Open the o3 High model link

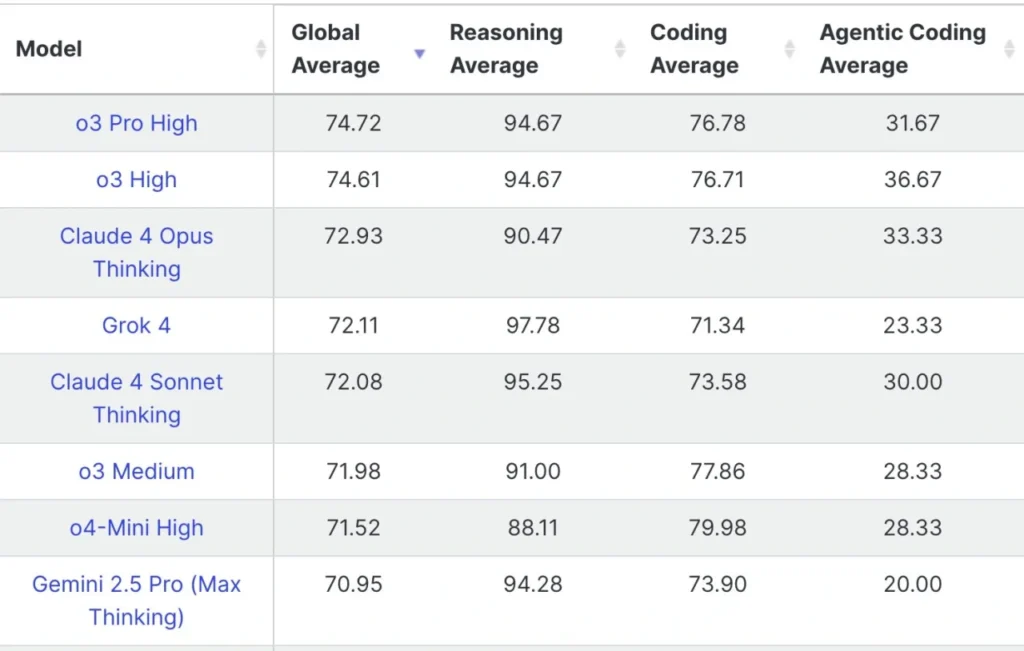[x=136, y=180]
